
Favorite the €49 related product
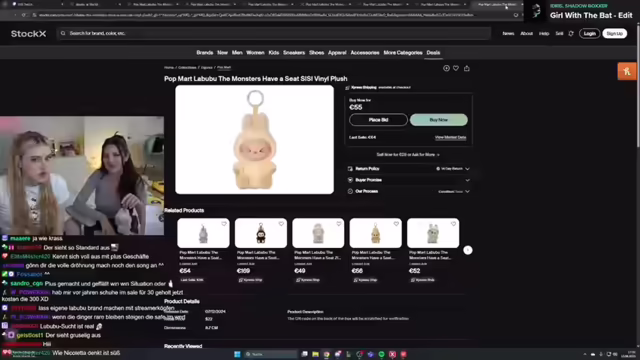click(x=339, y=224)
